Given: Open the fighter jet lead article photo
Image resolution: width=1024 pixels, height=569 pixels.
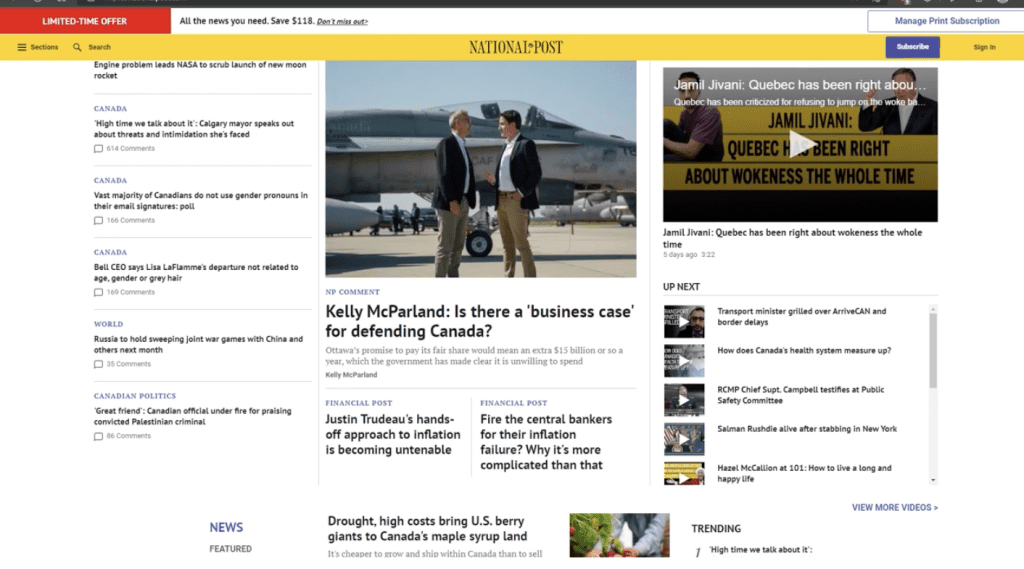Looking at the screenshot, I should [481, 169].
